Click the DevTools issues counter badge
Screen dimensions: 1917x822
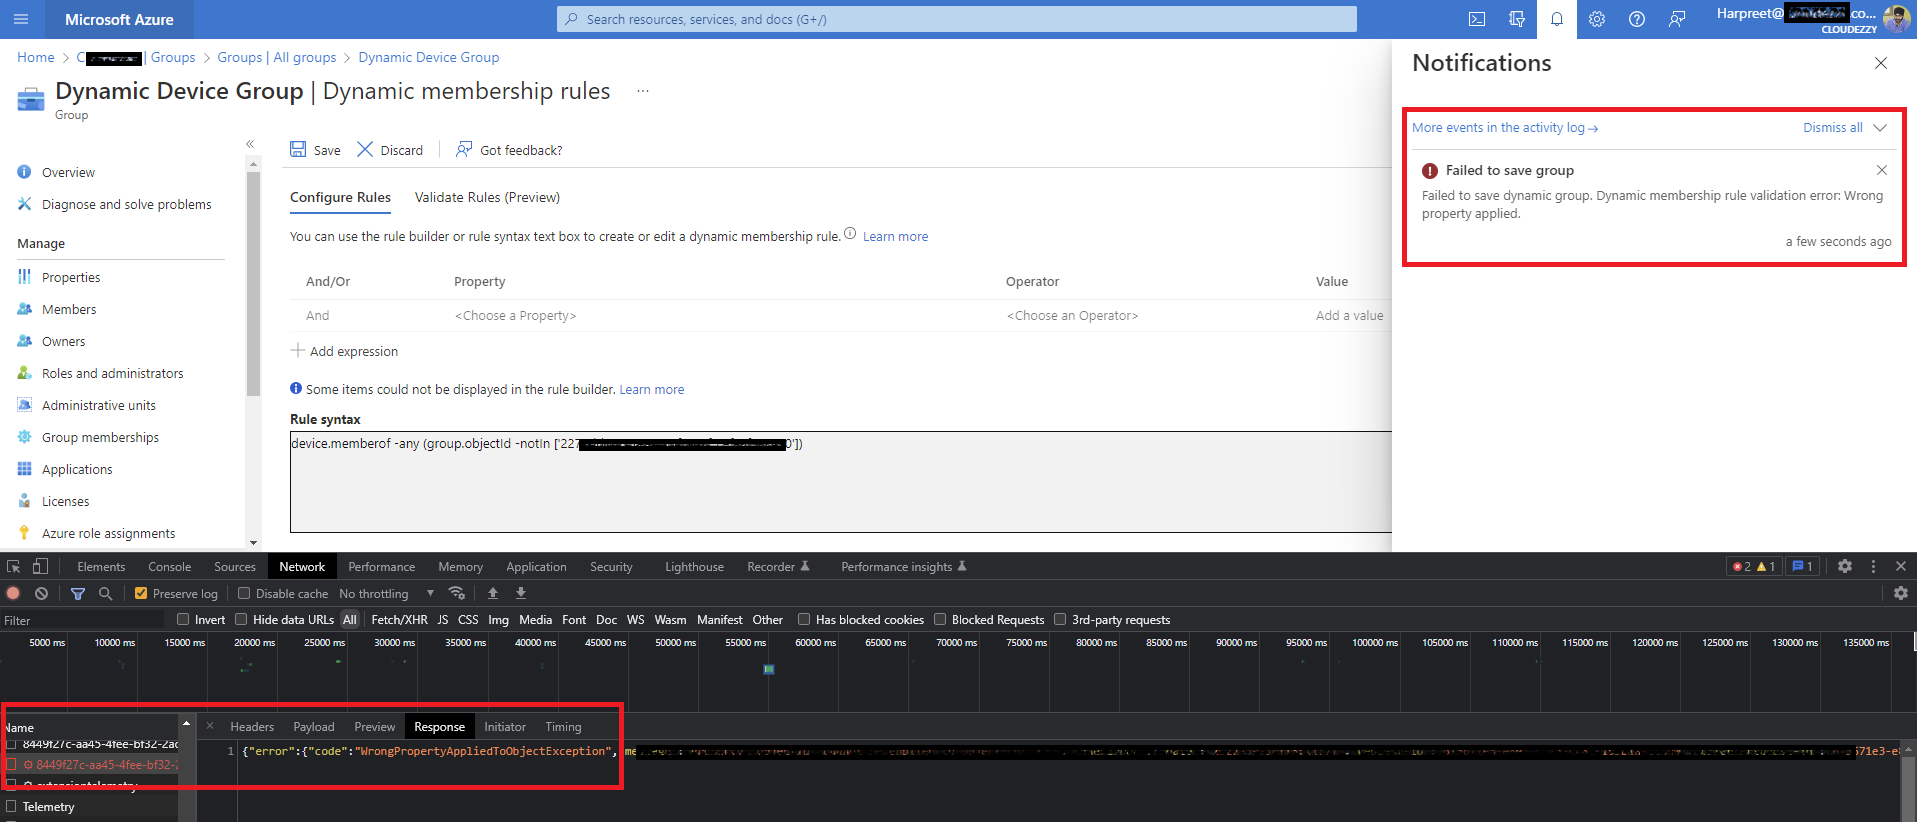click(1803, 566)
